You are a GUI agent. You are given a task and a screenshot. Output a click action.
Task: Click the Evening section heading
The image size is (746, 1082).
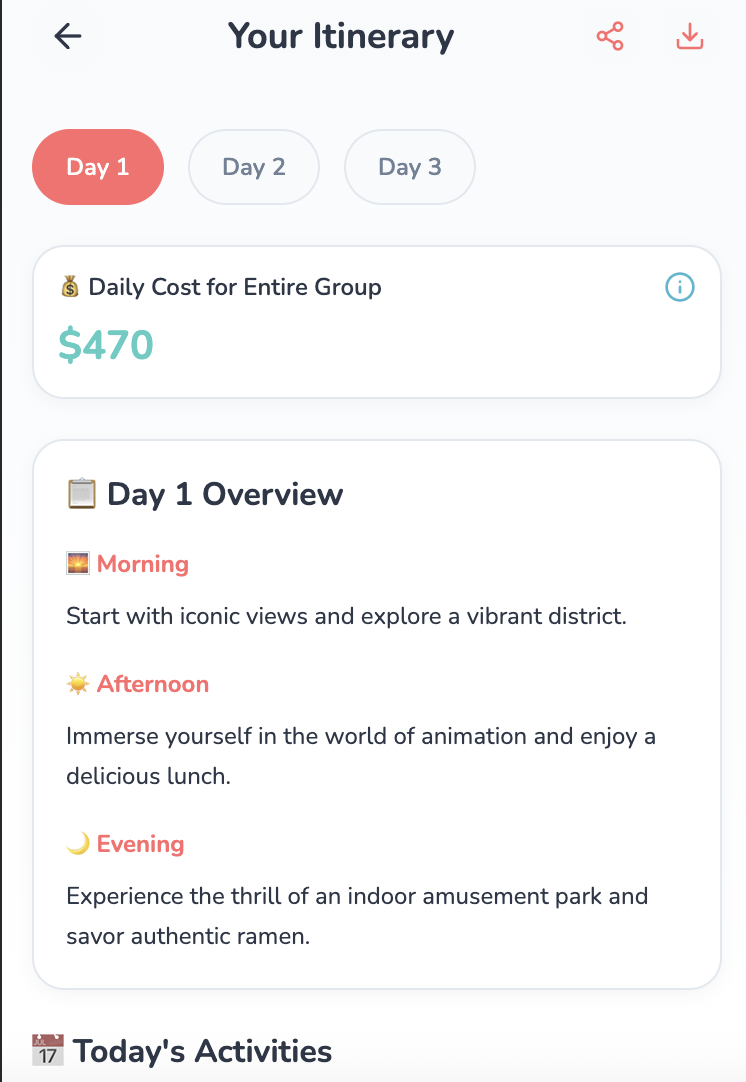coord(141,844)
